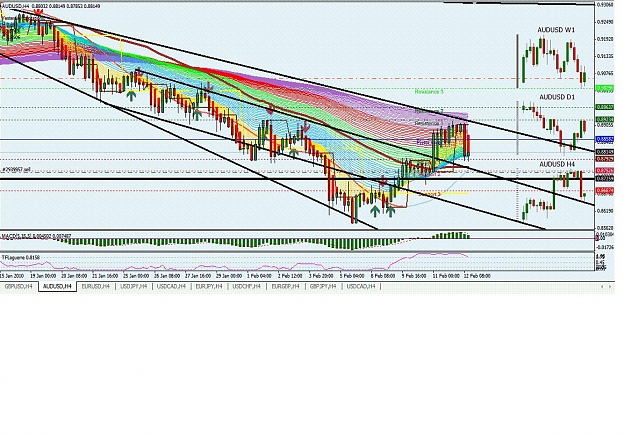Click the 12 Feb 08:00 time axis label
Viewport: 625px width, 436px height.
477,276
